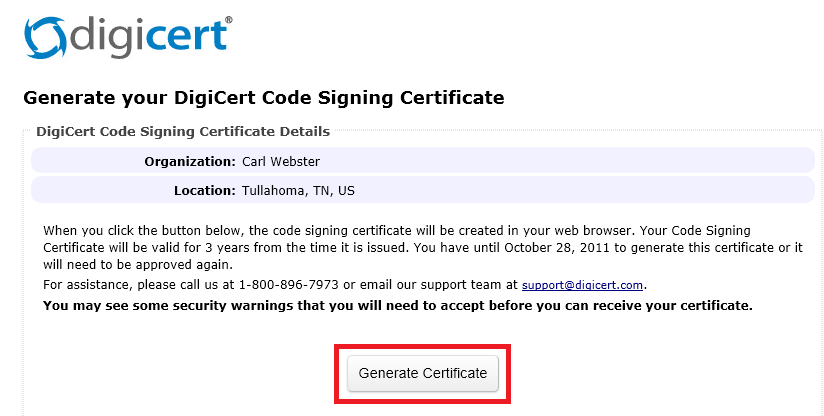Screen dimensions: 824x416
Task: Click the bold security warnings notice
Action: tap(397, 304)
